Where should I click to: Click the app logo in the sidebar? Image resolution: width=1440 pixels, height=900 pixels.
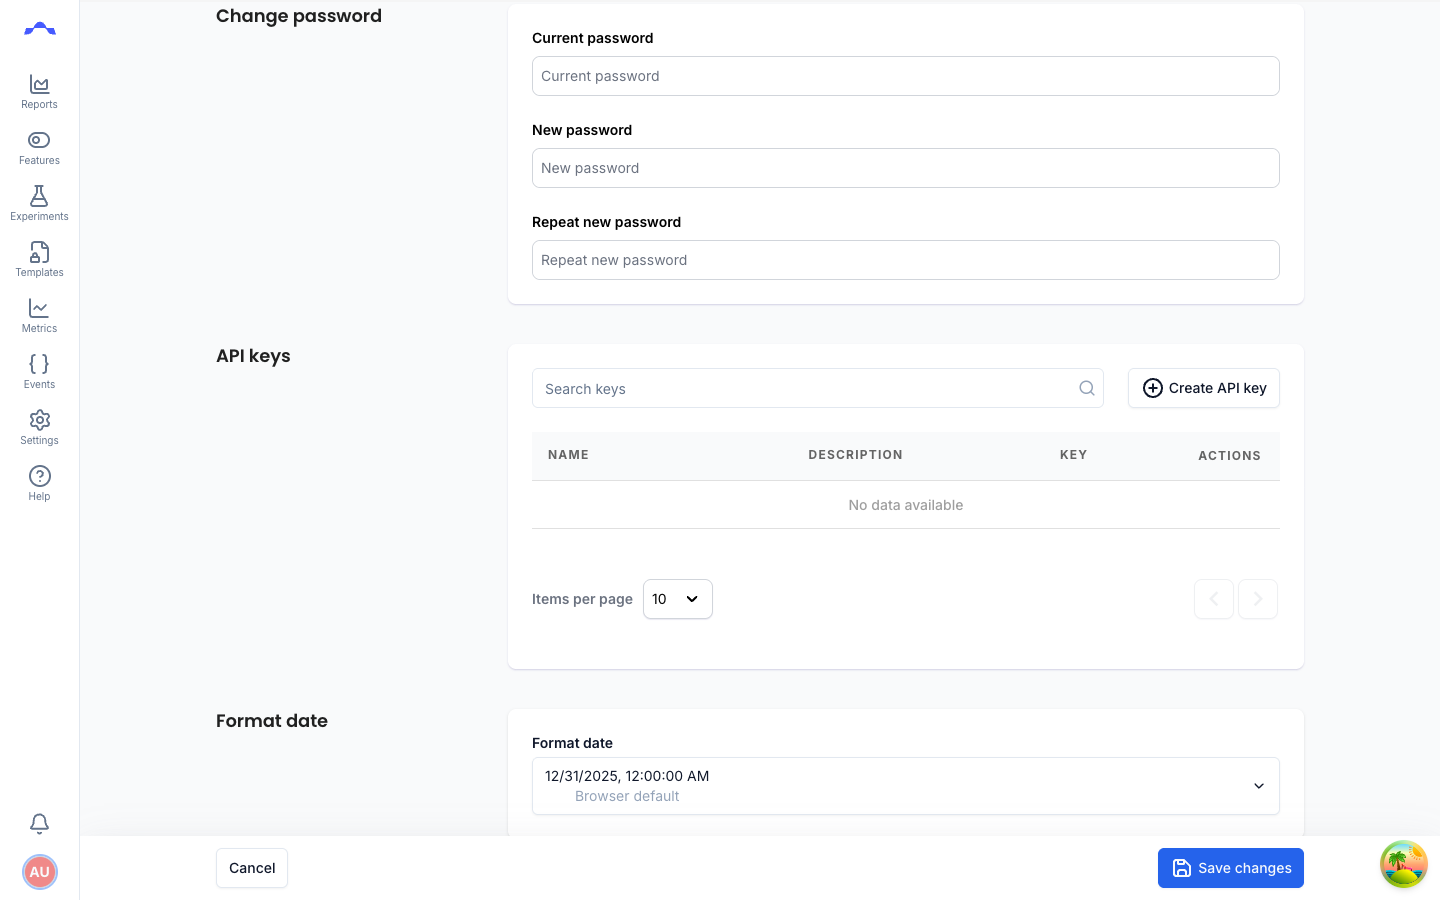tap(40, 29)
